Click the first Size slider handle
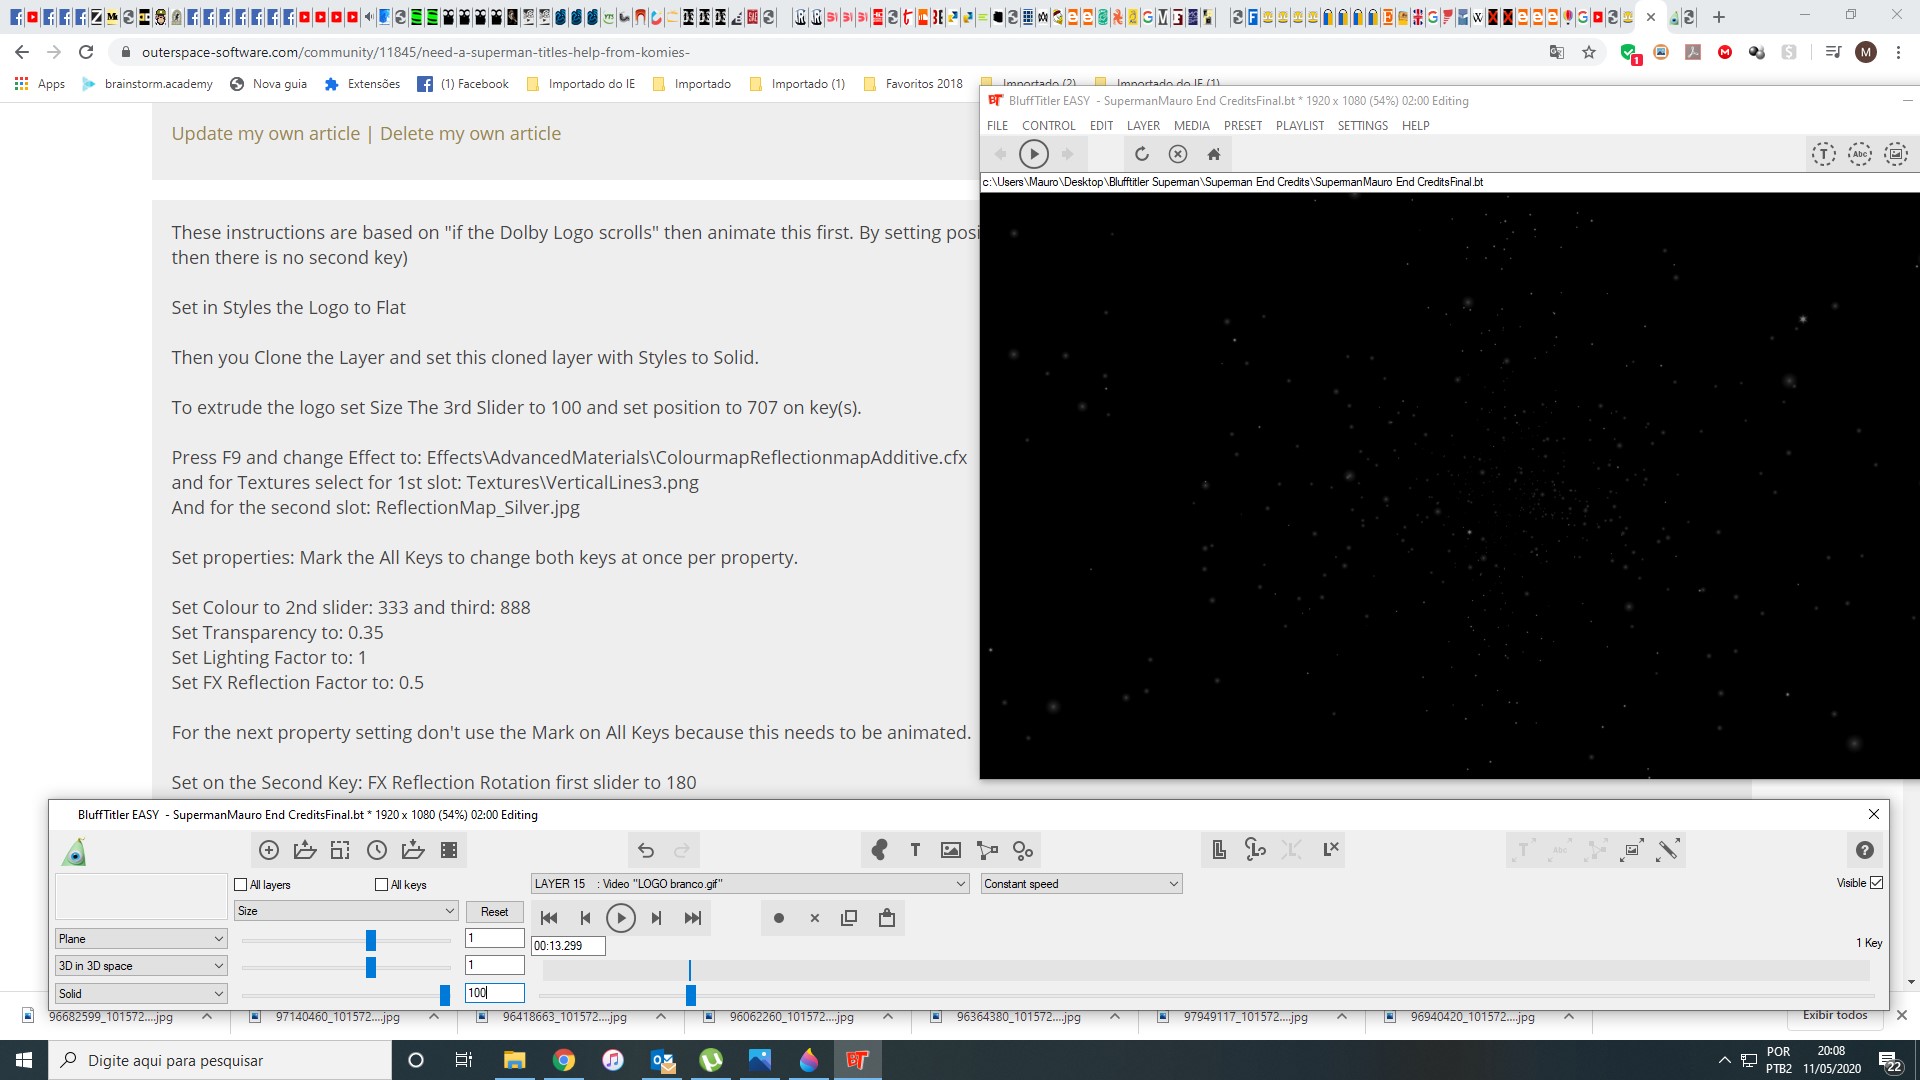This screenshot has height=1080, width=1920. (371, 940)
